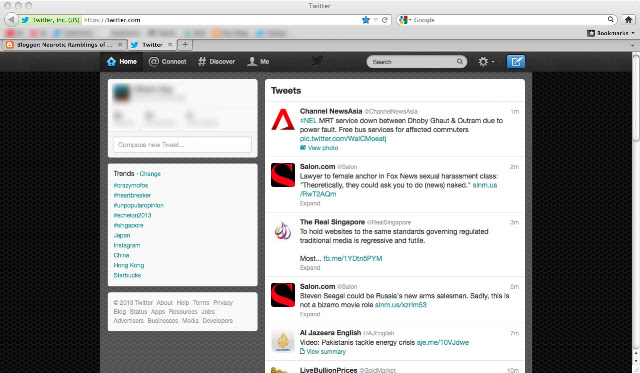Viewport: 640px width, 373px height.
Task: Open the Connect tab with @ icon
Action: coord(167,62)
